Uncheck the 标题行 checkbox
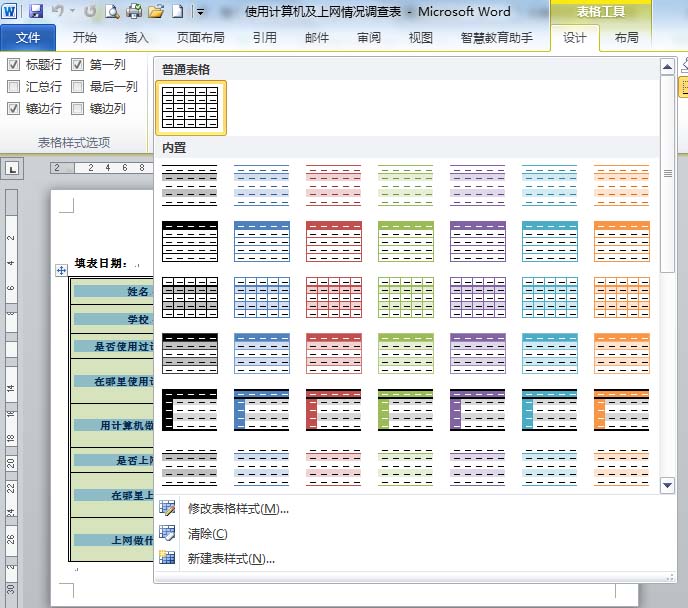688x608 pixels. 14,65
